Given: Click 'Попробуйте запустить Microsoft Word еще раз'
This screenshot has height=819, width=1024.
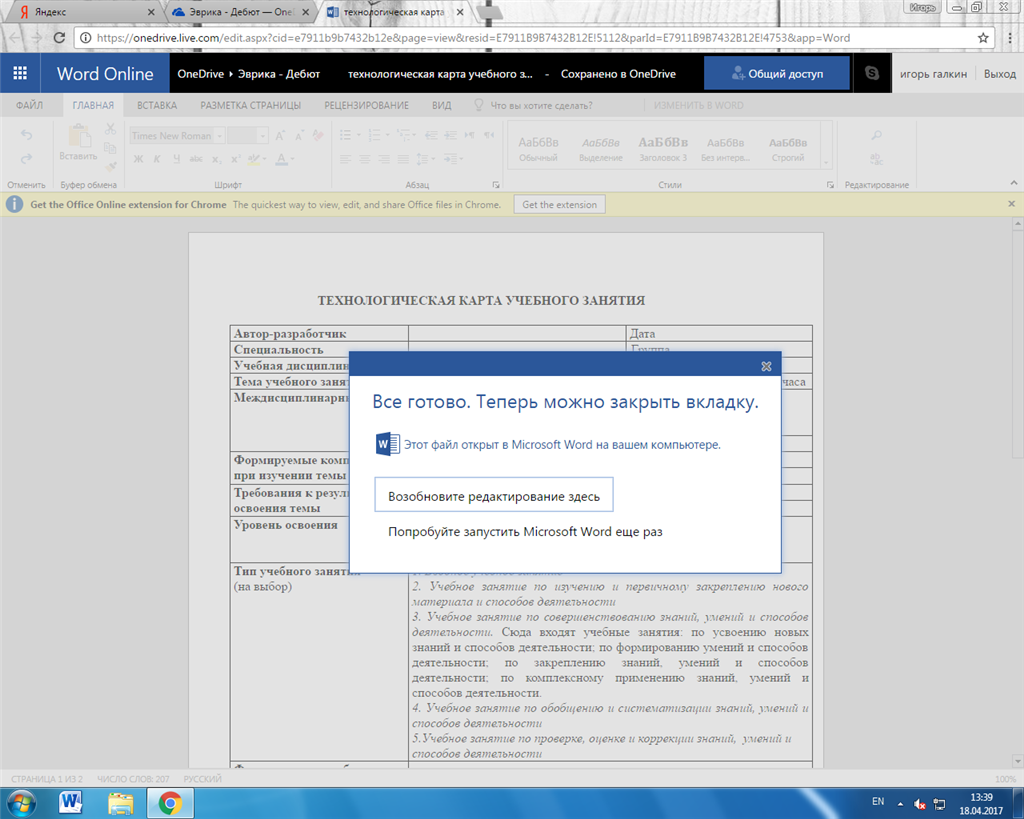Looking at the screenshot, I should 525,532.
